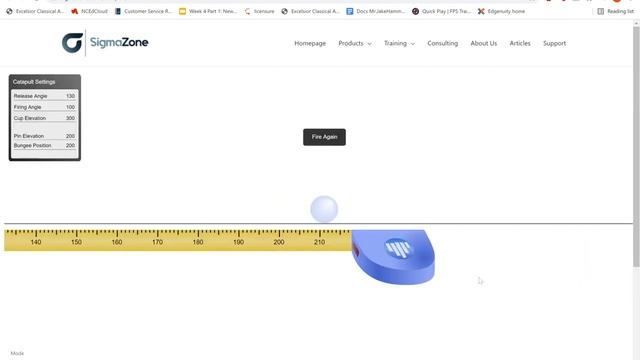
Task: Click the Release Angle label
Action: click(x=30, y=96)
